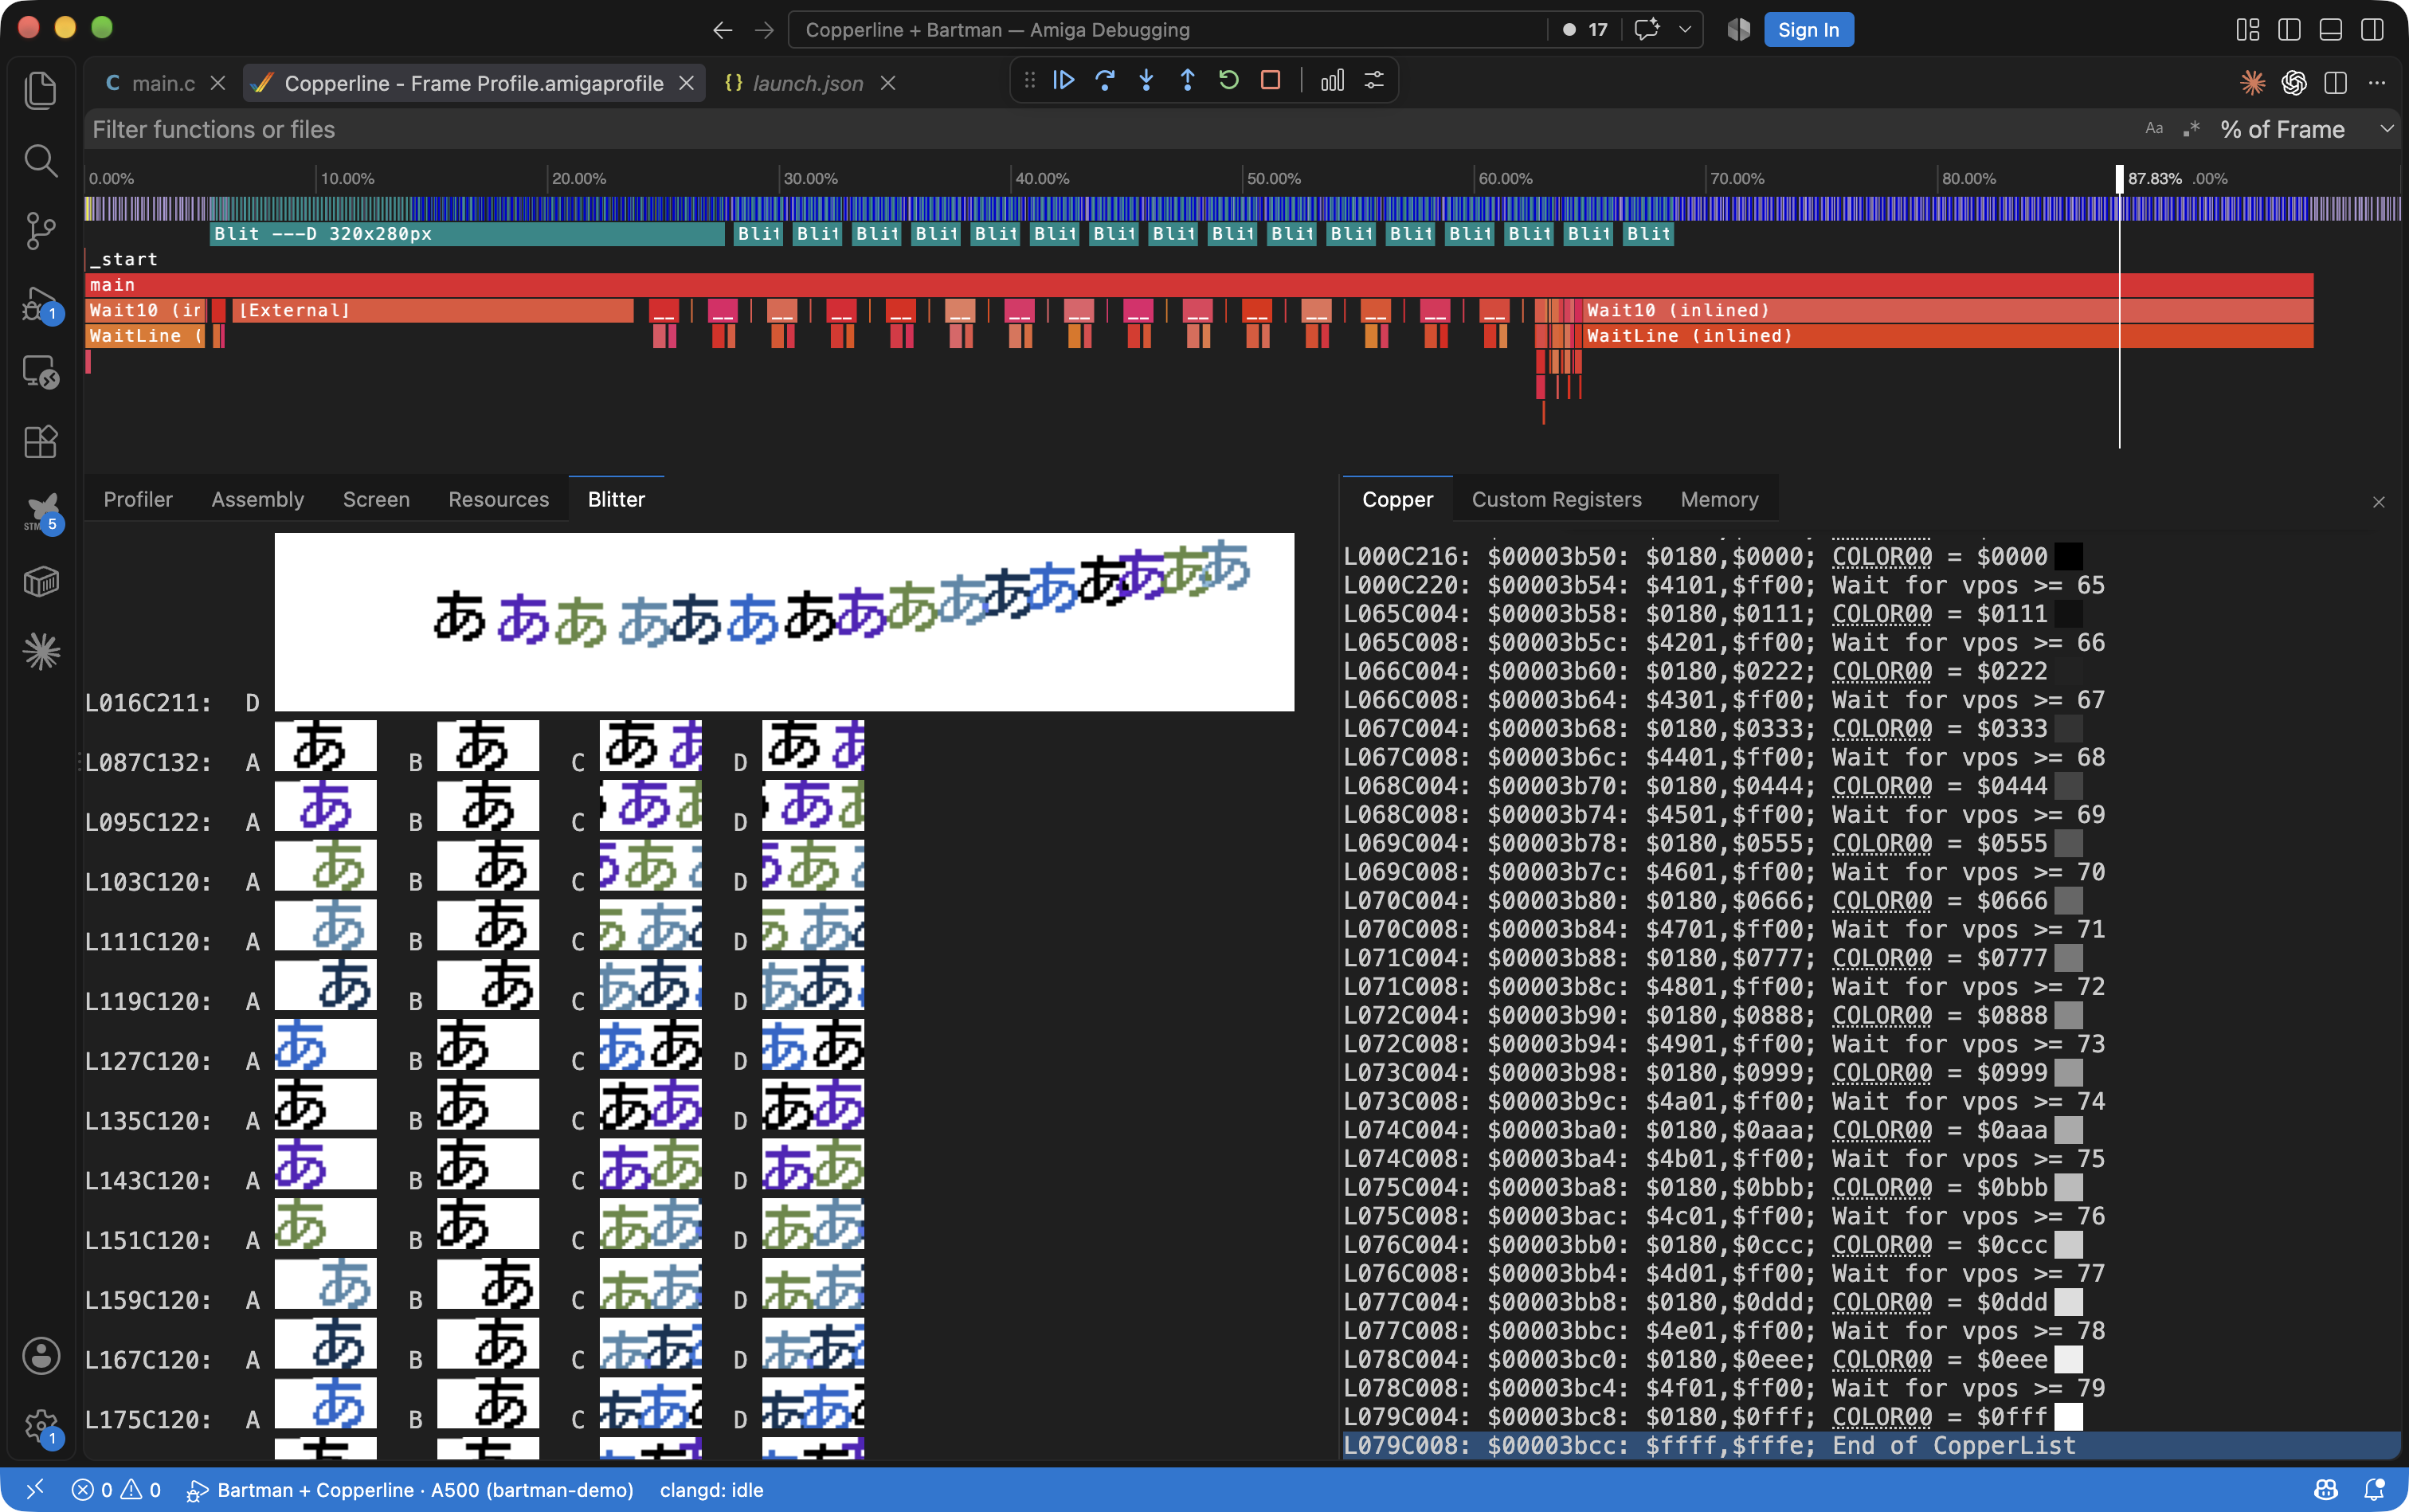Open the Resources tab
This screenshot has width=2409, height=1512.
click(x=498, y=499)
